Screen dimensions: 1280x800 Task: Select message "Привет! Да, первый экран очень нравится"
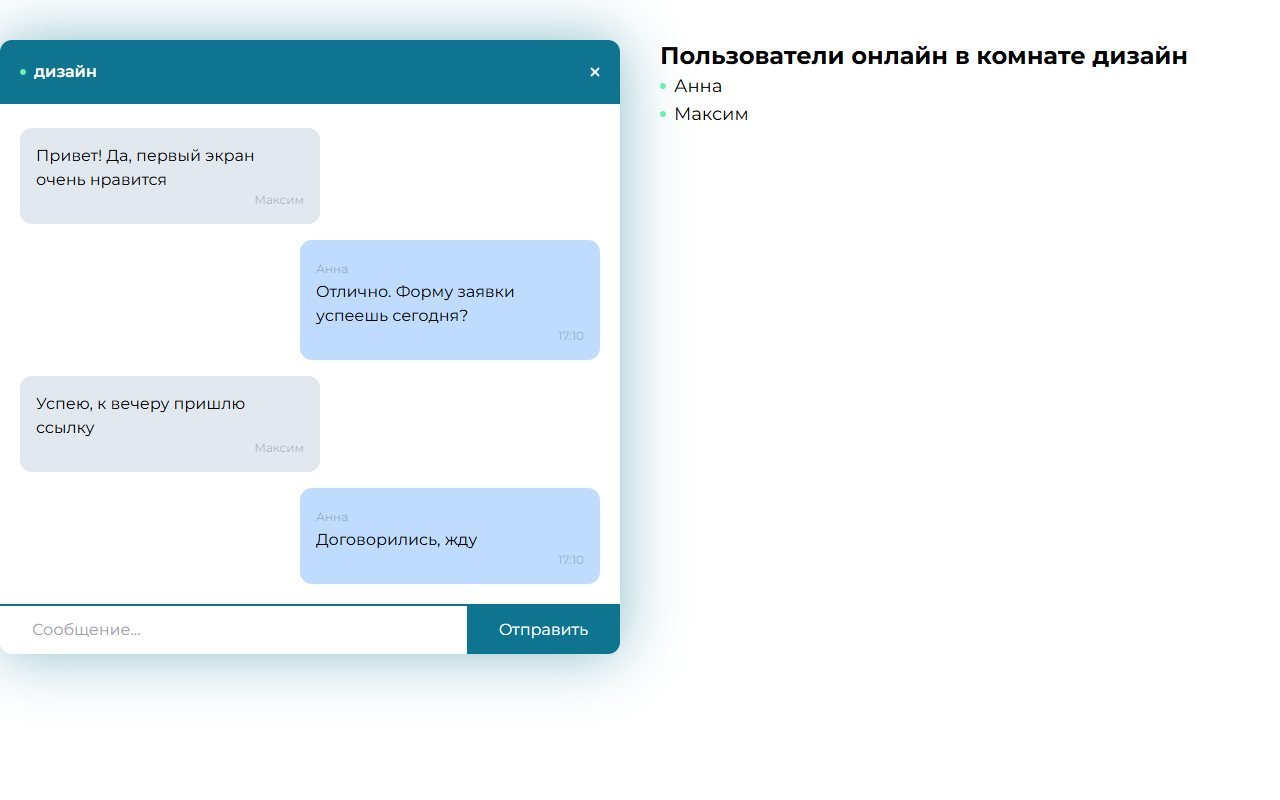tap(170, 176)
